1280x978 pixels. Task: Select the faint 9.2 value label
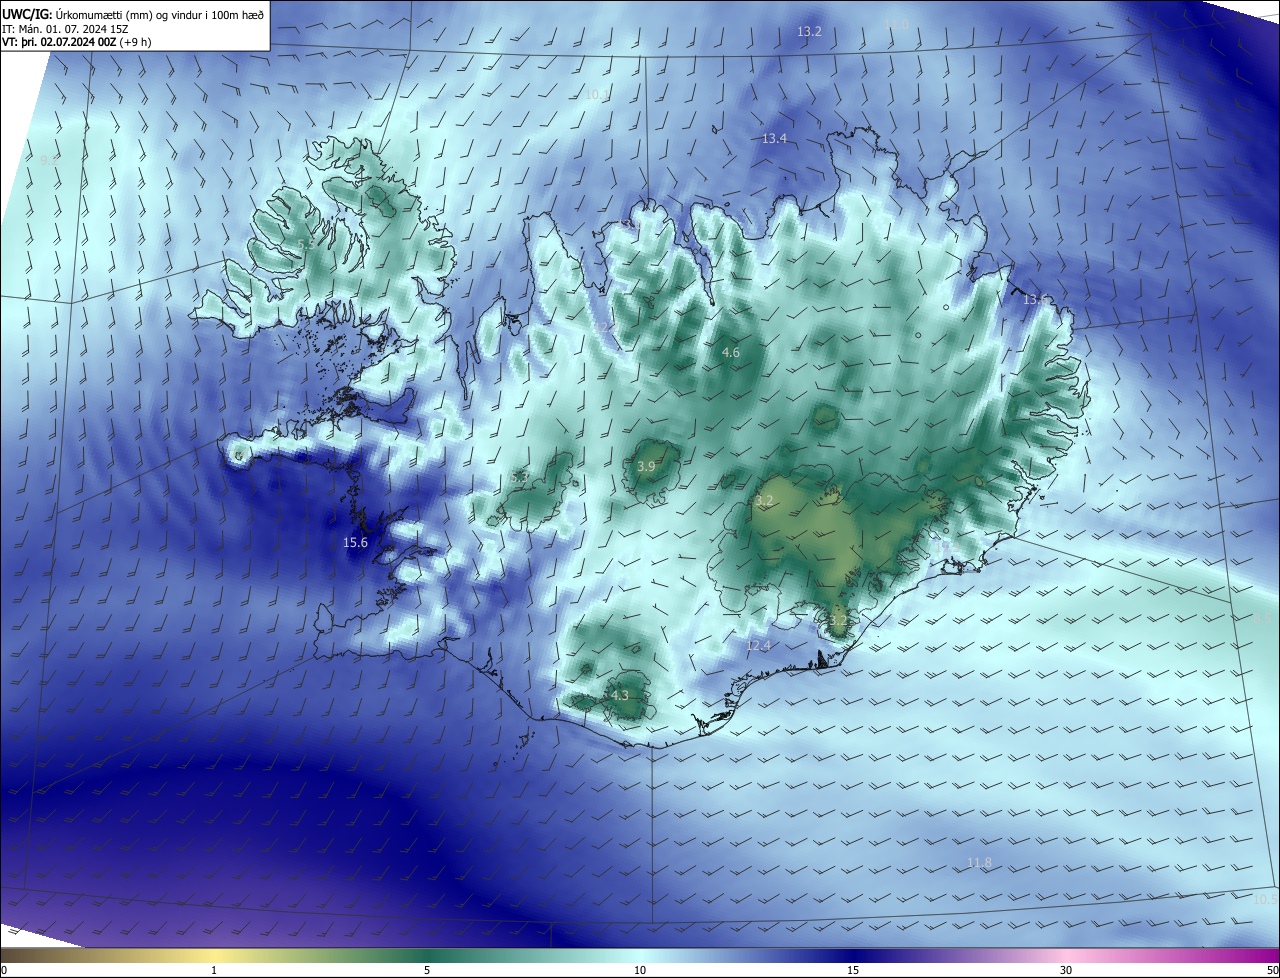point(48,160)
